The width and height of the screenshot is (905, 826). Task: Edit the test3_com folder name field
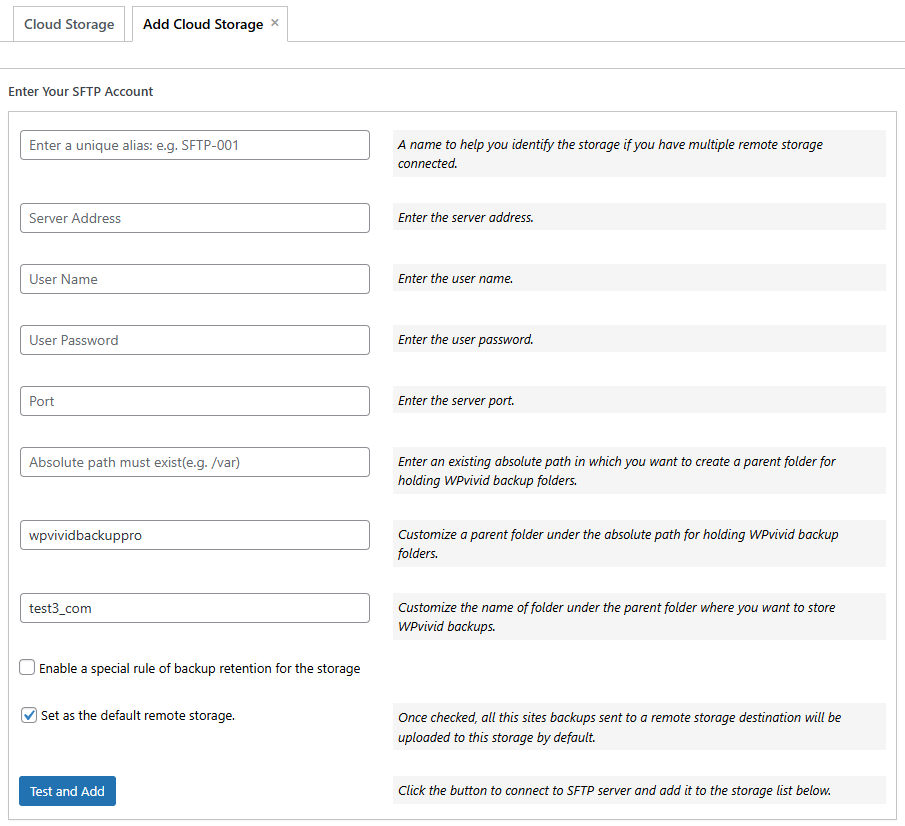point(194,608)
